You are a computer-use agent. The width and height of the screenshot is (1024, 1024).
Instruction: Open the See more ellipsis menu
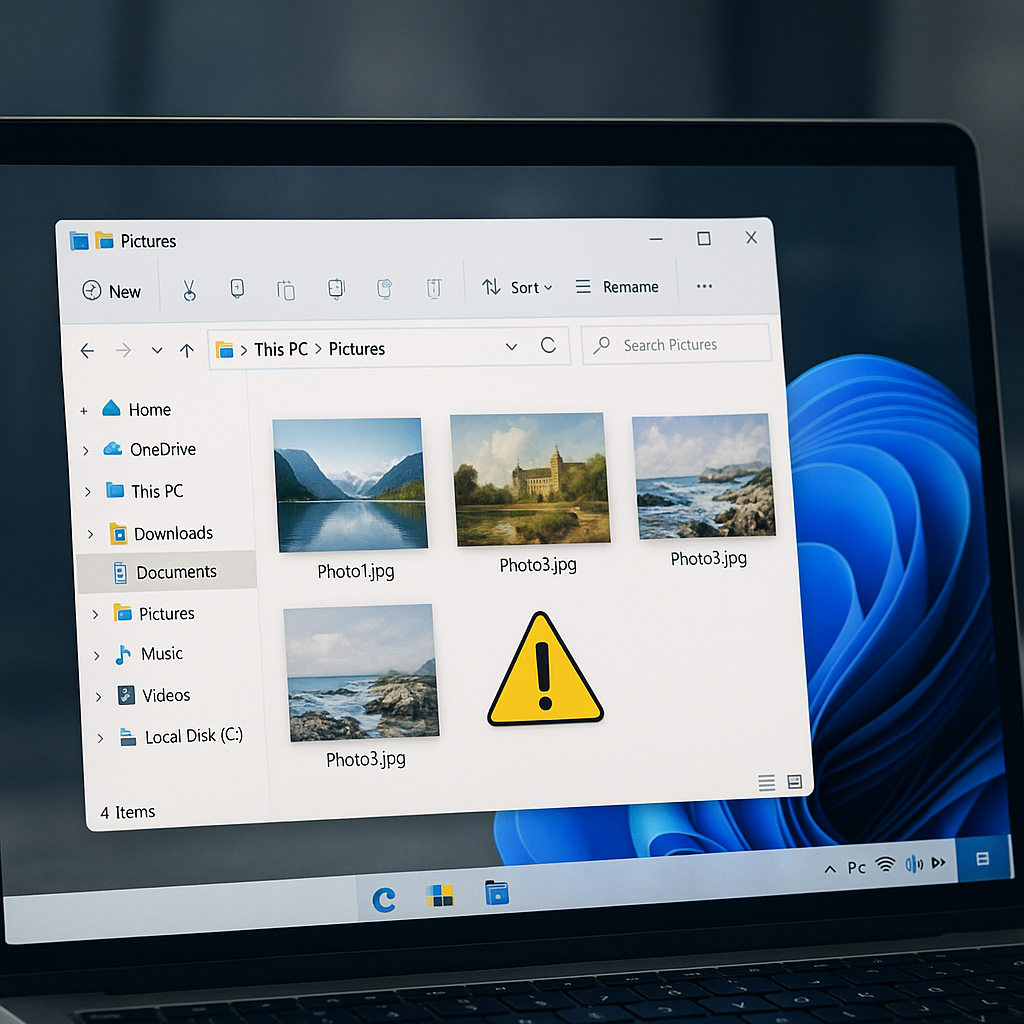704,286
